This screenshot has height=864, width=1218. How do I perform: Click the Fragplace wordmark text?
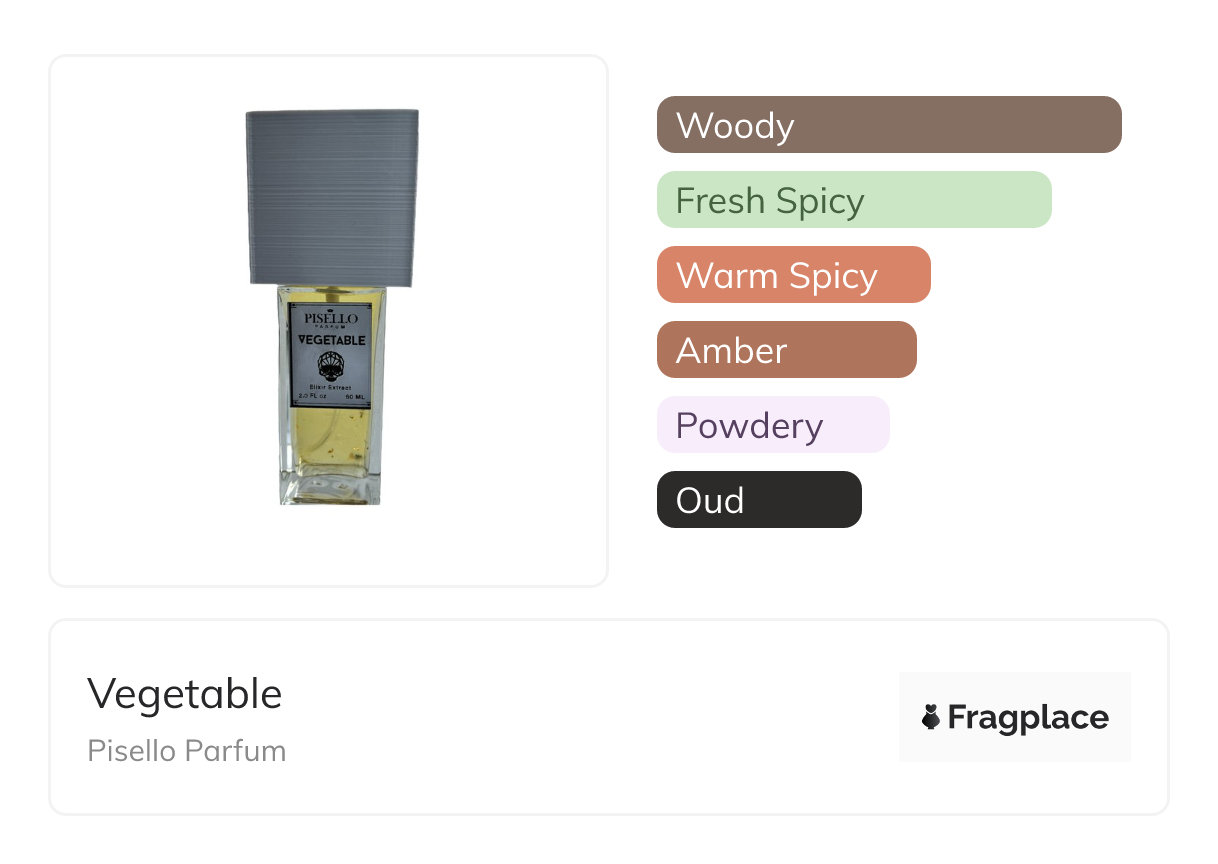(x=1028, y=718)
